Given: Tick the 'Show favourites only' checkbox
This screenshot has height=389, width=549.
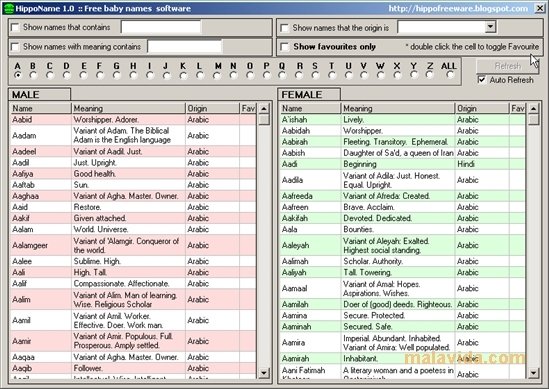Looking at the screenshot, I should (x=285, y=47).
